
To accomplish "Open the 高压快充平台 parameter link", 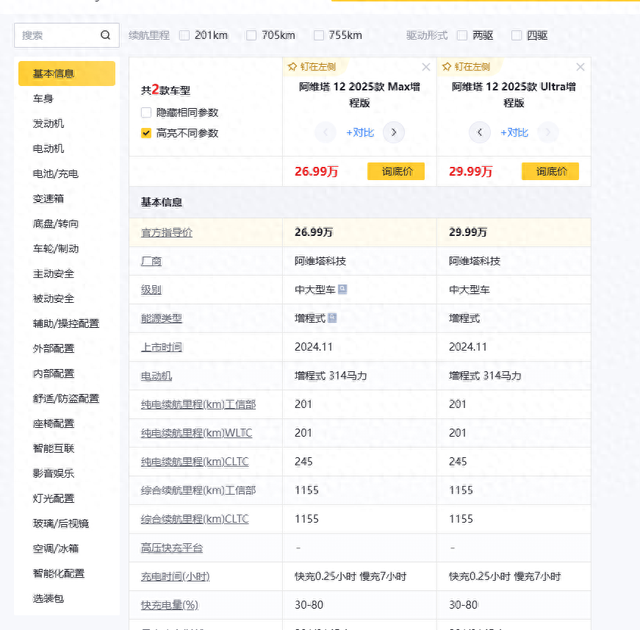I will [172, 548].
